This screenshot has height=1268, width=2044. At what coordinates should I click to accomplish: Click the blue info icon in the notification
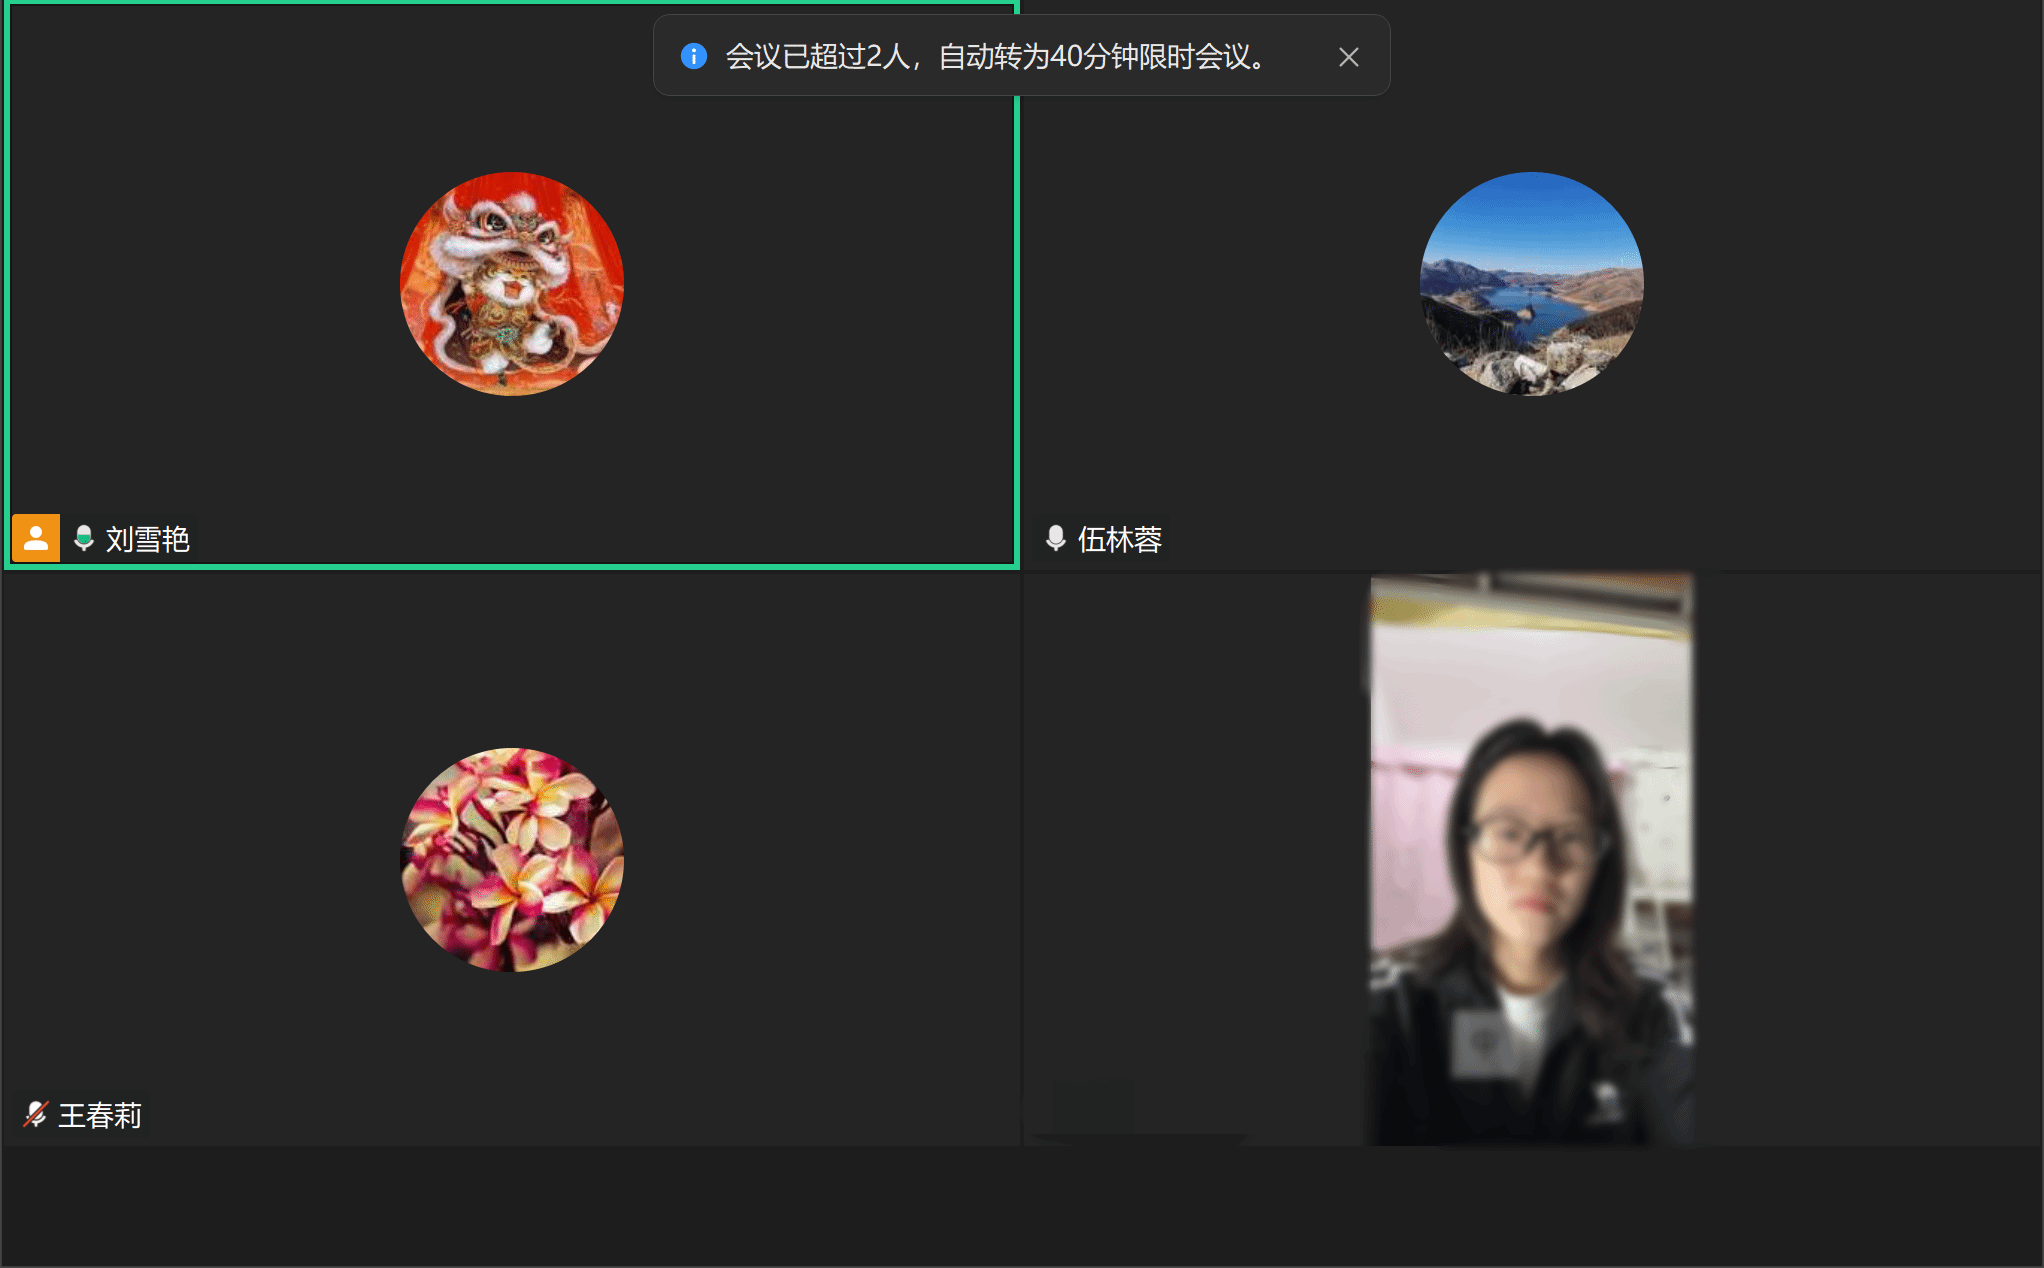693,56
